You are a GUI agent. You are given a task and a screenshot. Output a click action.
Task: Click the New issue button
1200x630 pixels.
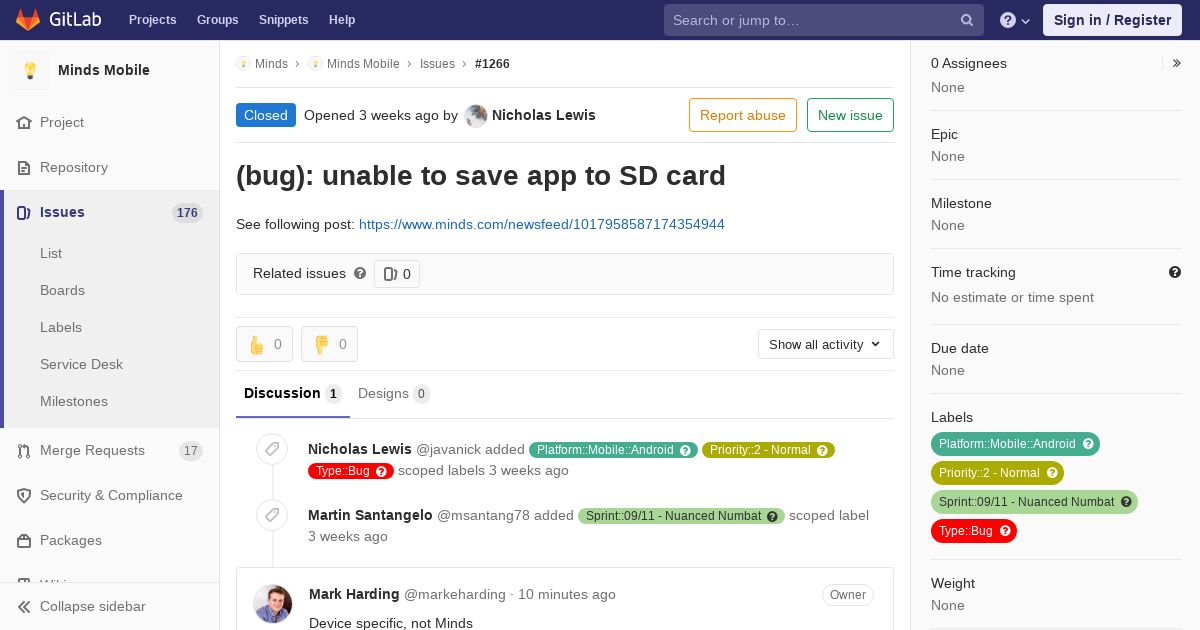point(850,115)
